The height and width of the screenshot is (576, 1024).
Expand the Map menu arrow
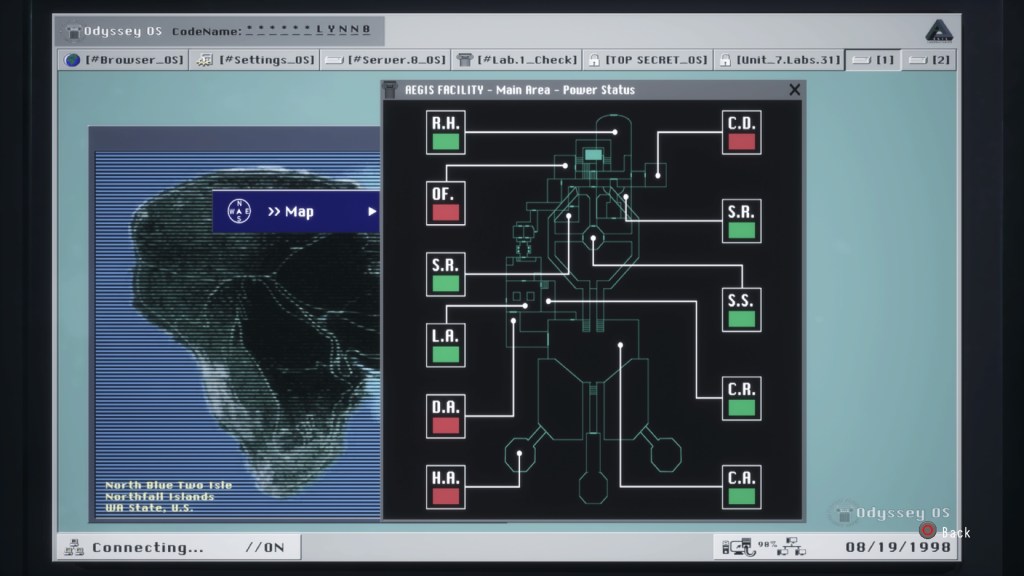[372, 211]
